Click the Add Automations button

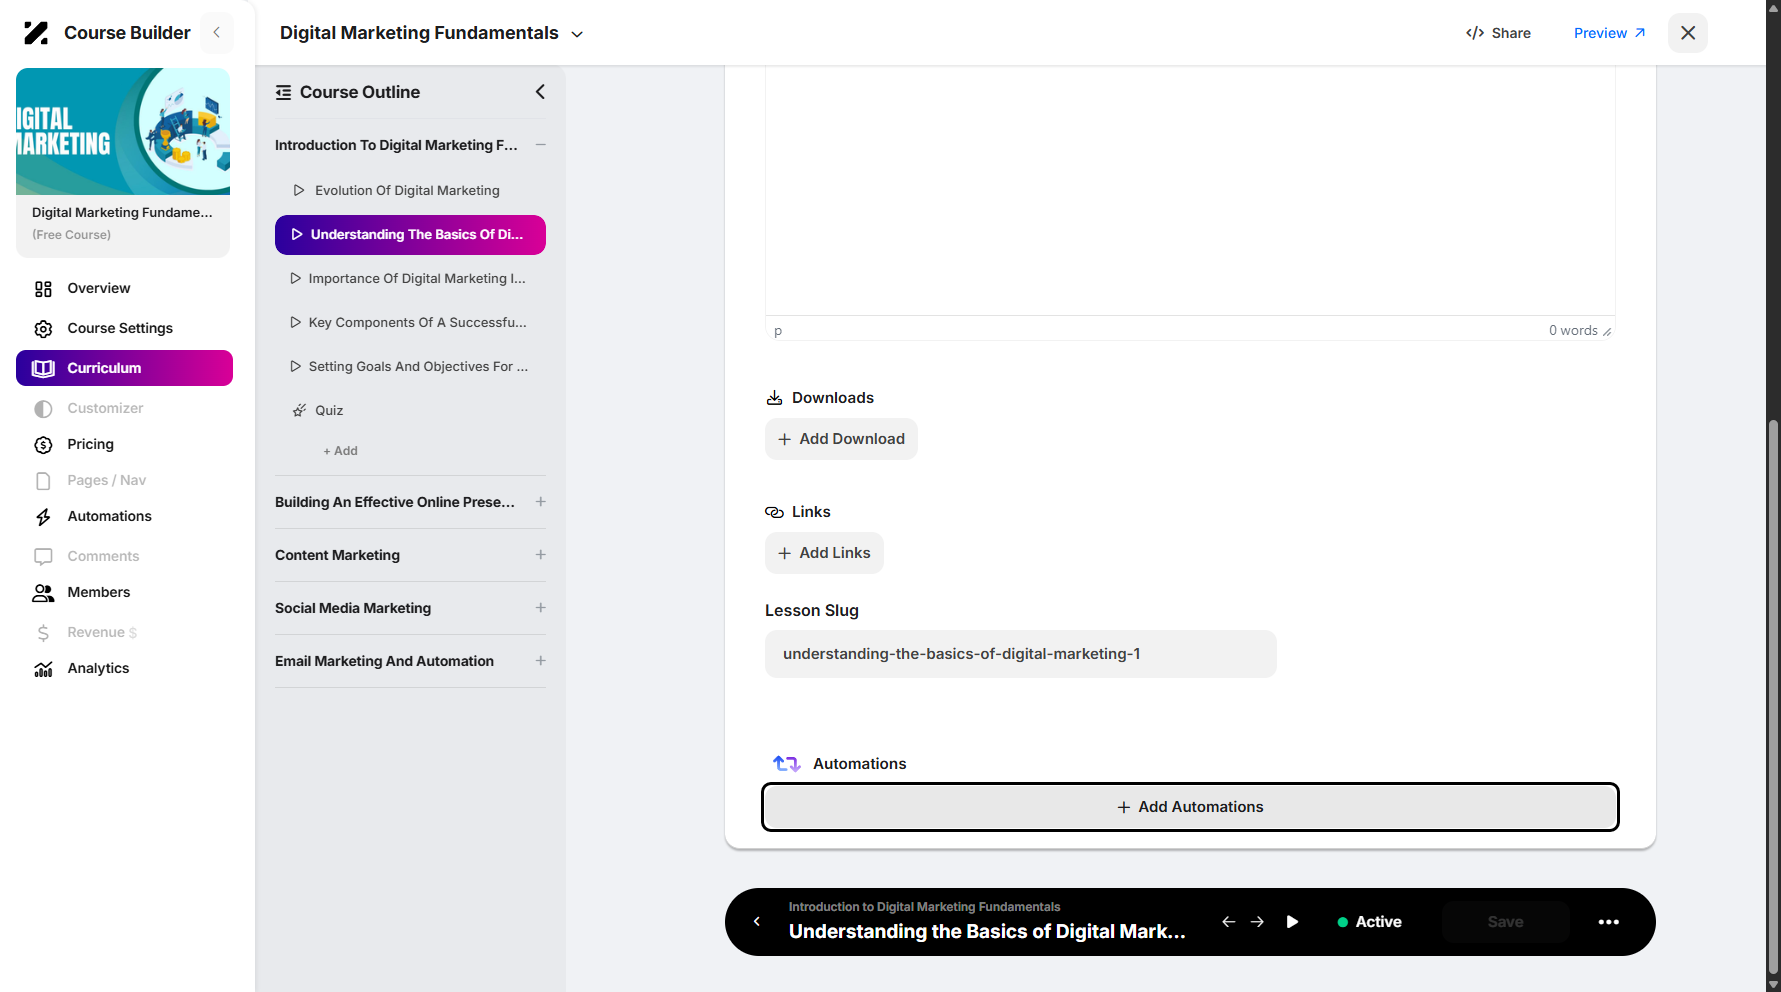tap(1190, 807)
